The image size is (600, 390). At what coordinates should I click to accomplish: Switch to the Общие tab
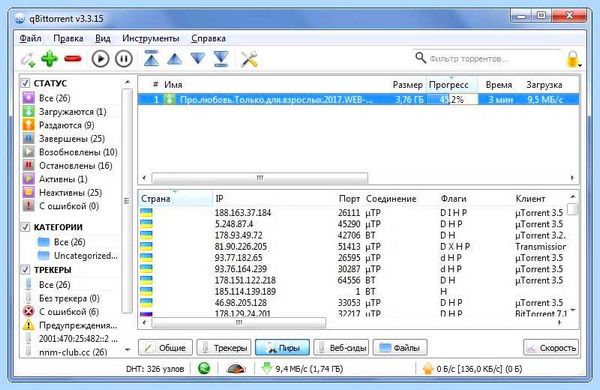[x=165, y=348]
